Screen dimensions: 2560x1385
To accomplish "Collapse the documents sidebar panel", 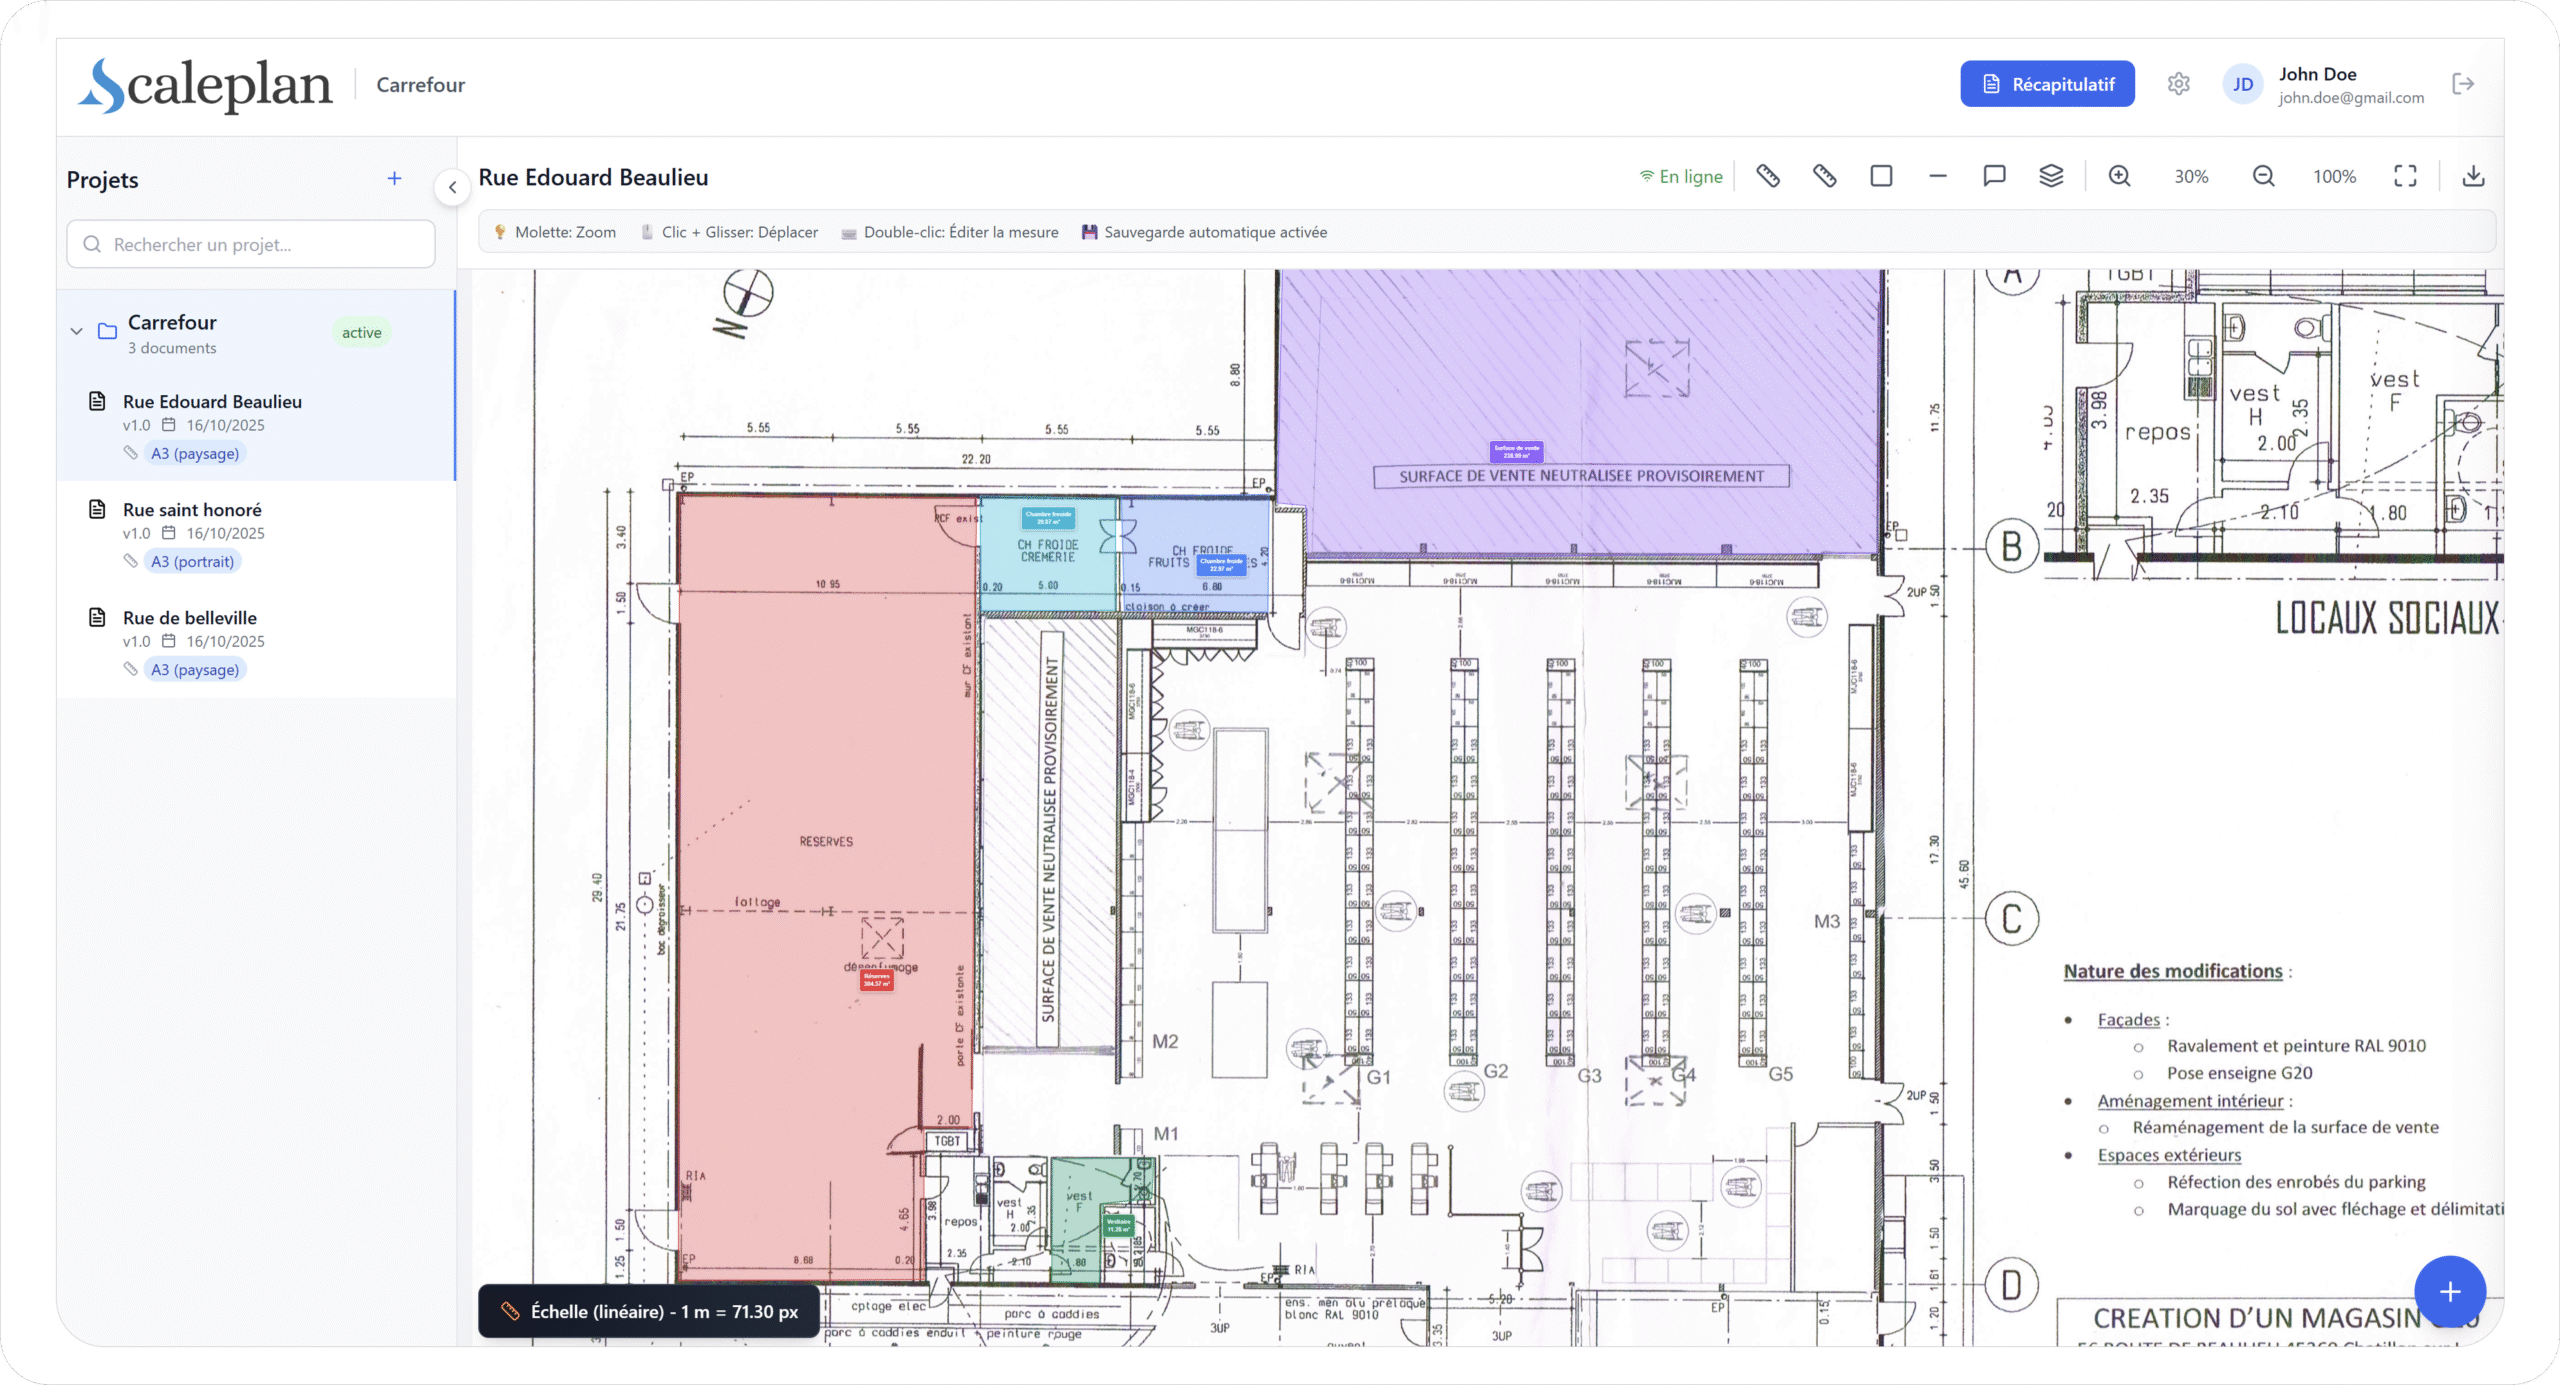I will [454, 187].
